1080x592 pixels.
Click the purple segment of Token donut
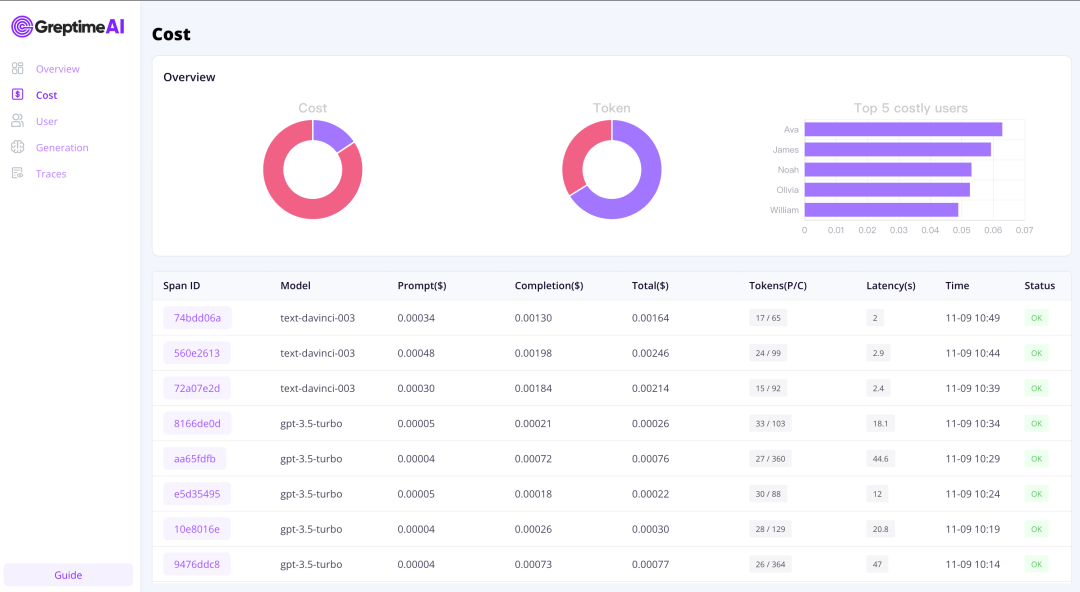tap(640, 190)
